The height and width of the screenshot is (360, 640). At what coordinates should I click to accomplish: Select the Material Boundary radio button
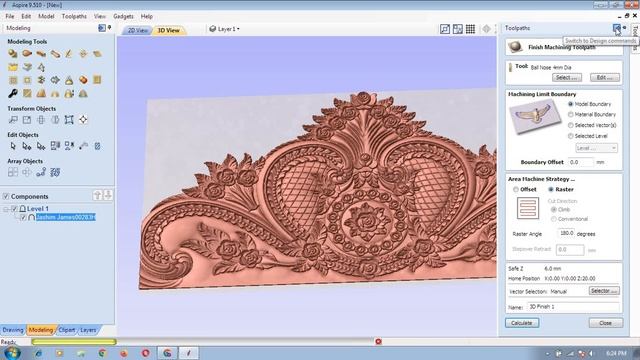click(x=571, y=115)
